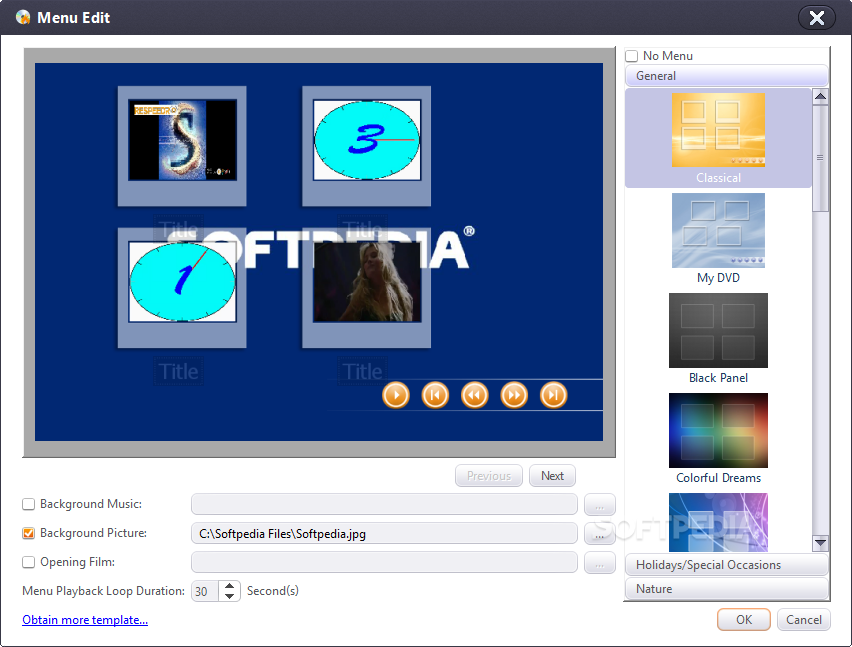
Task: Click the orange Play button in menu preview
Action: [396, 395]
